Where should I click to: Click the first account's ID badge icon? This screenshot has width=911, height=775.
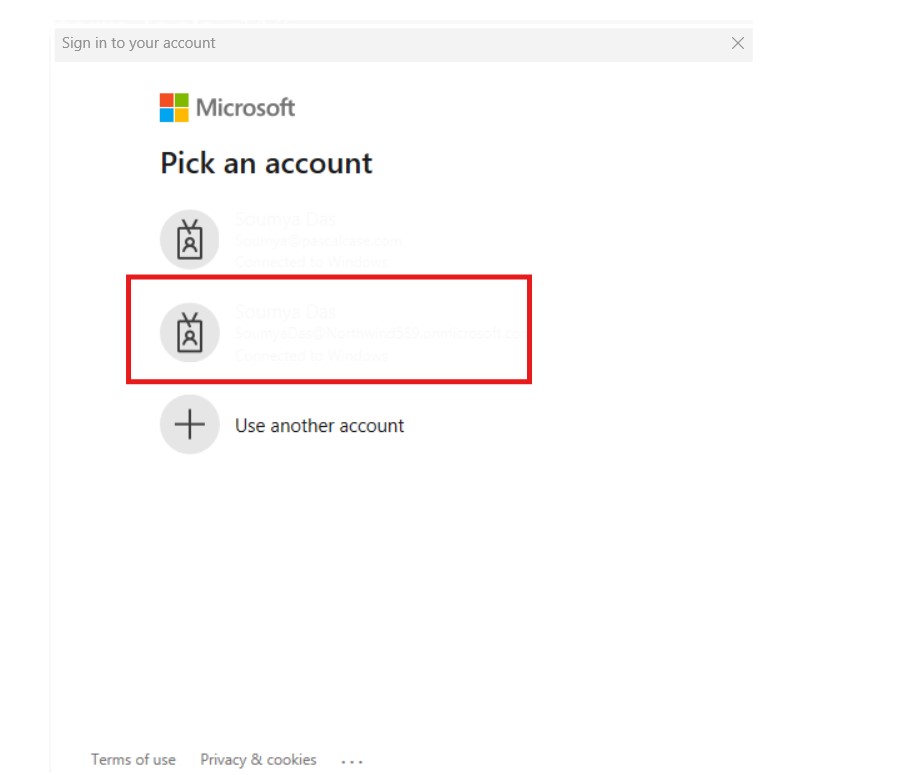click(x=189, y=240)
